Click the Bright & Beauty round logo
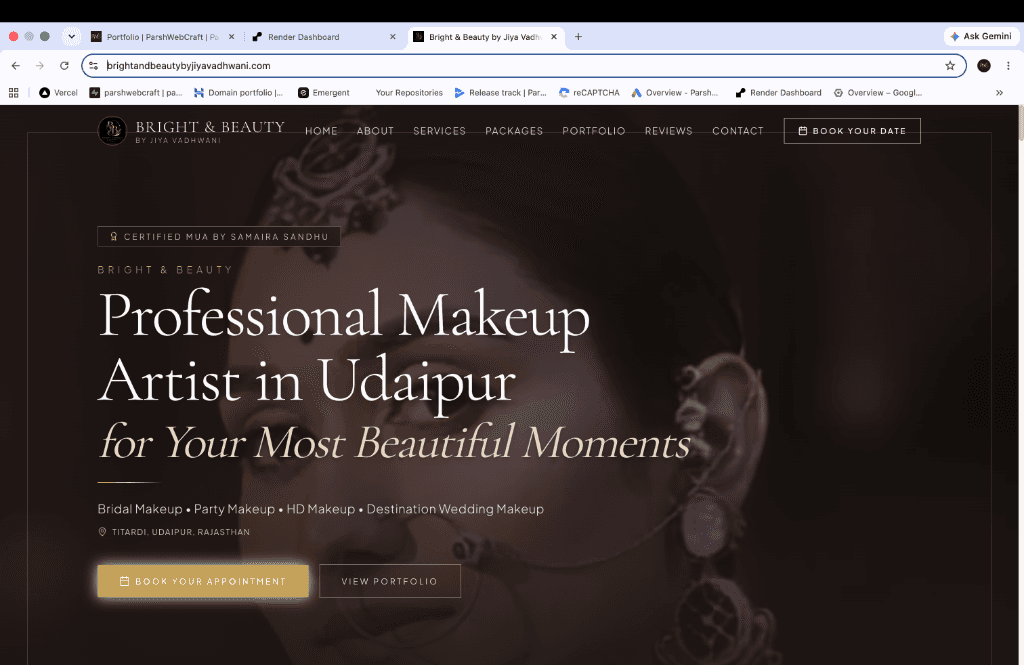 [x=112, y=131]
